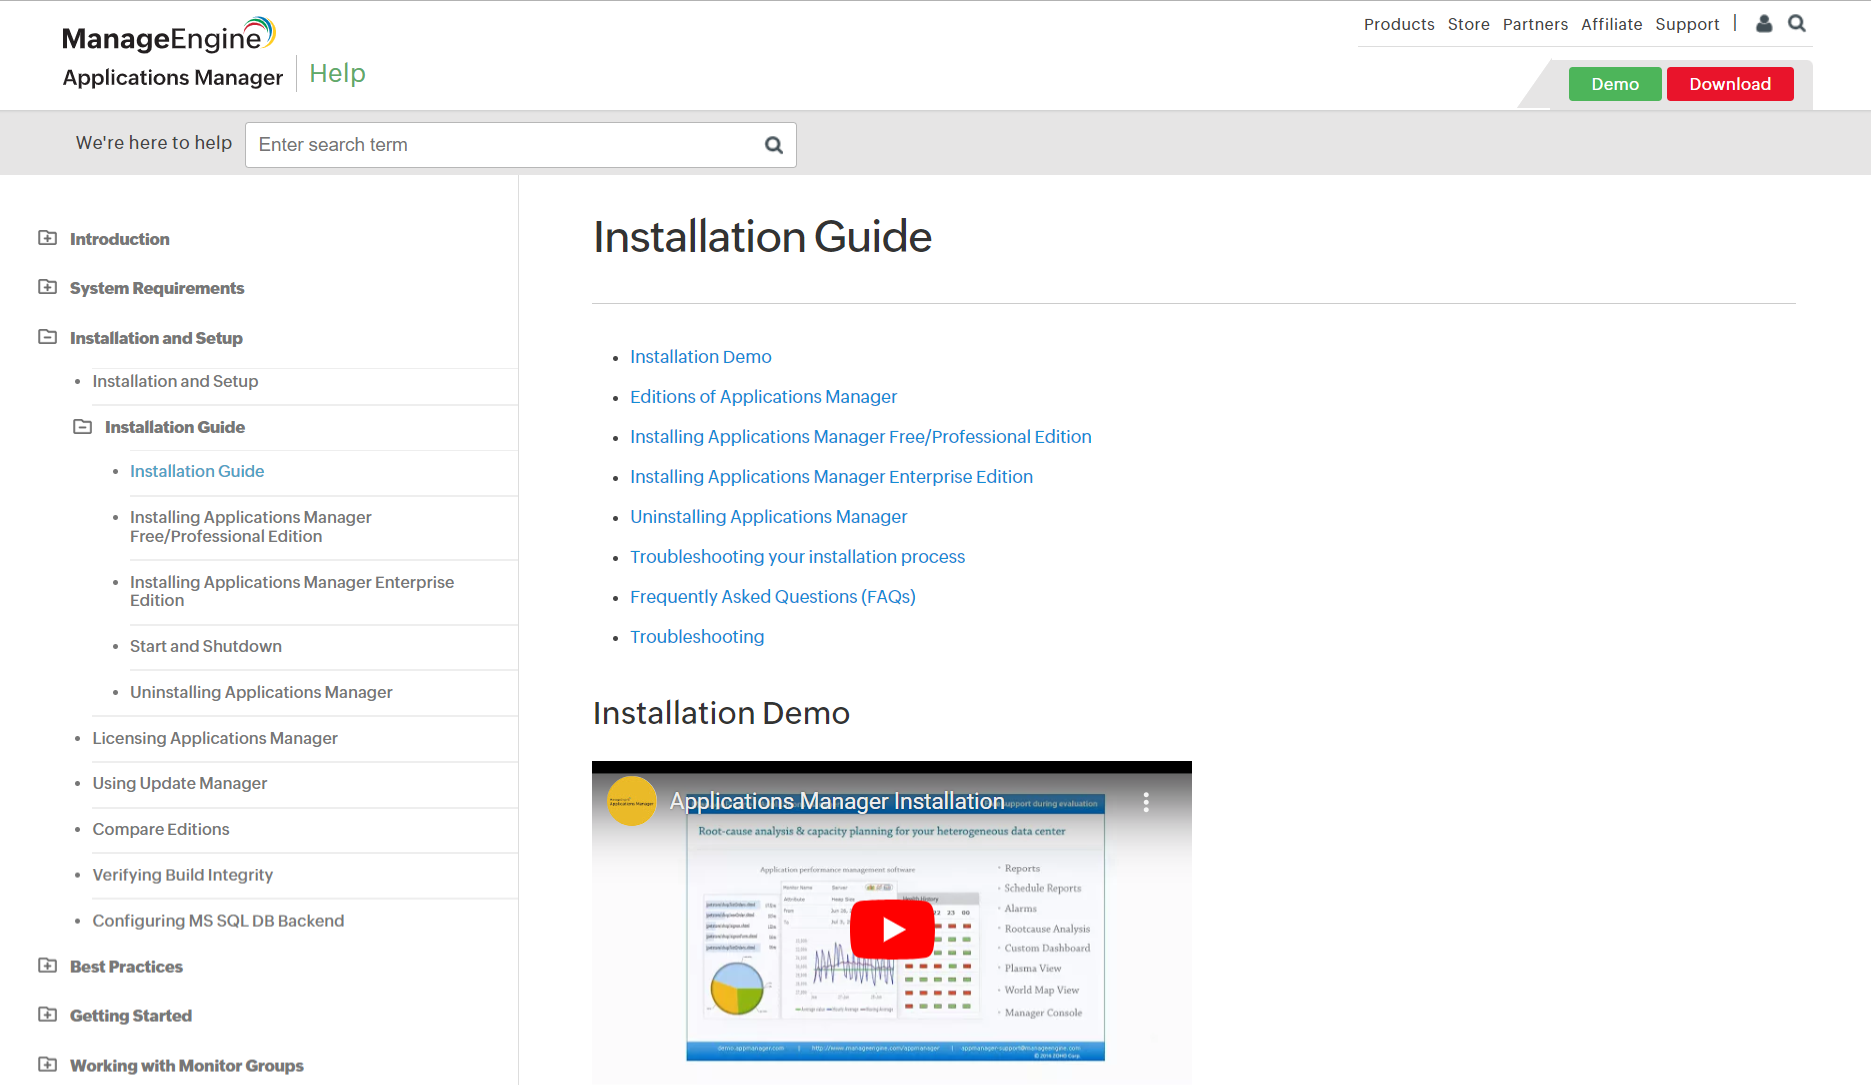Screen dimensions: 1871x1085
Task: Expand the Best Practices section
Action: coord(47,966)
